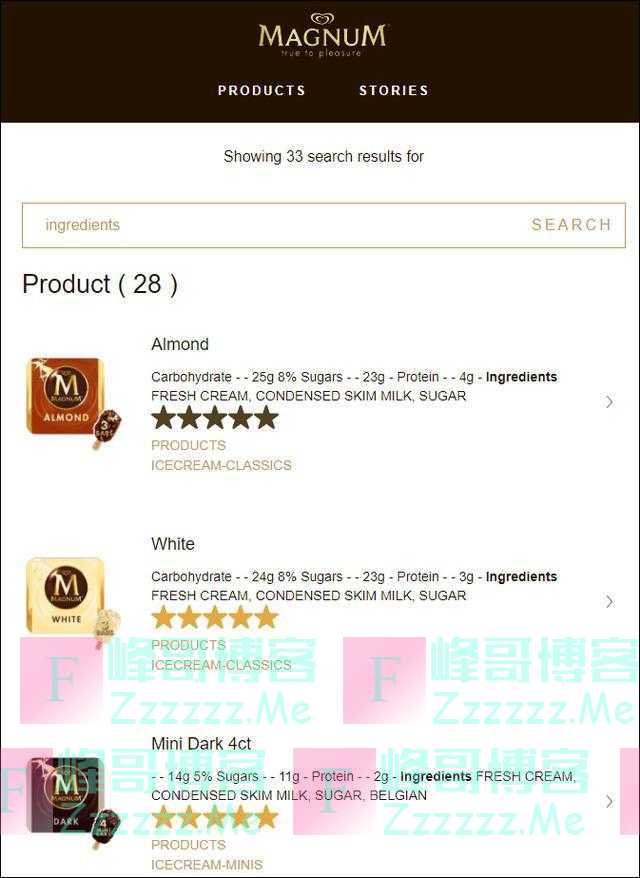Click the Magnum logo in header
This screenshot has height=878, width=640.
(x=323, y=35)
